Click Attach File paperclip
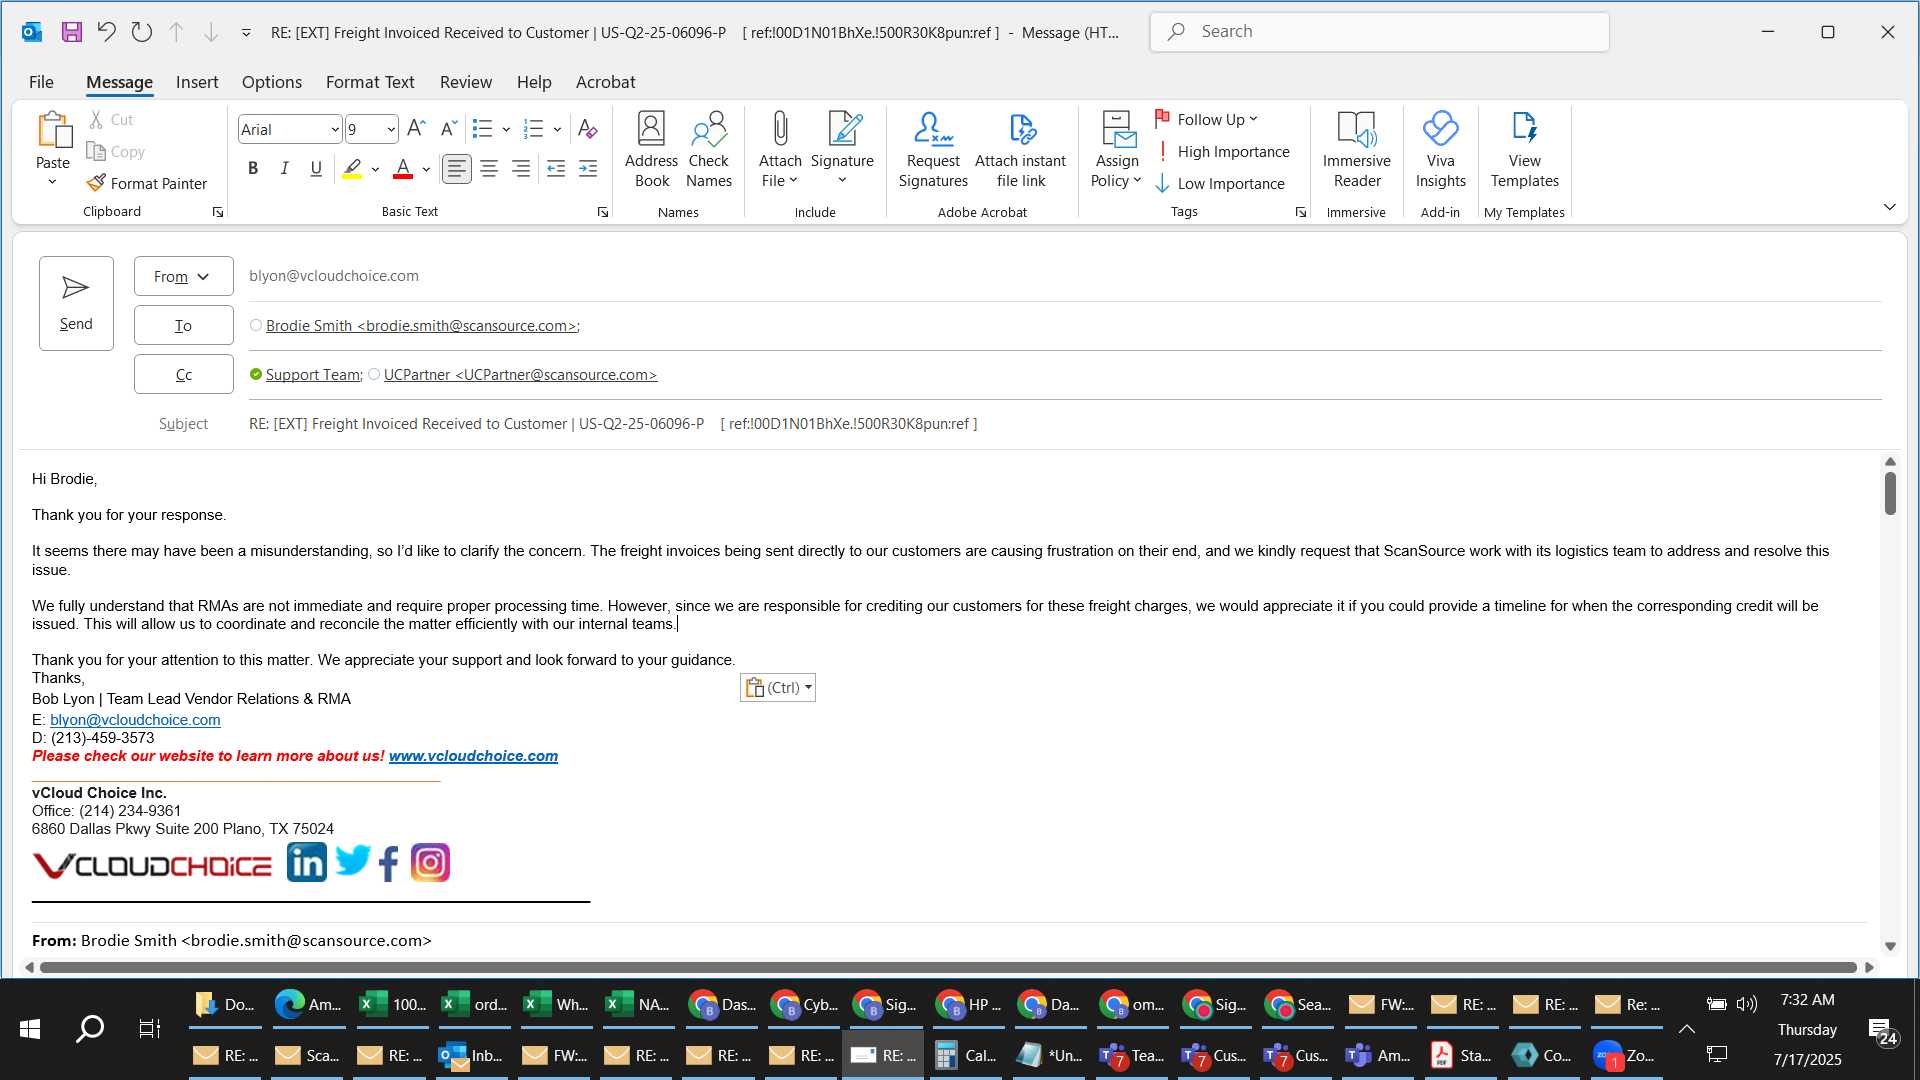Image resolution: width=1920 pixels, height=1080 pixels. click(x=780, y=149)
